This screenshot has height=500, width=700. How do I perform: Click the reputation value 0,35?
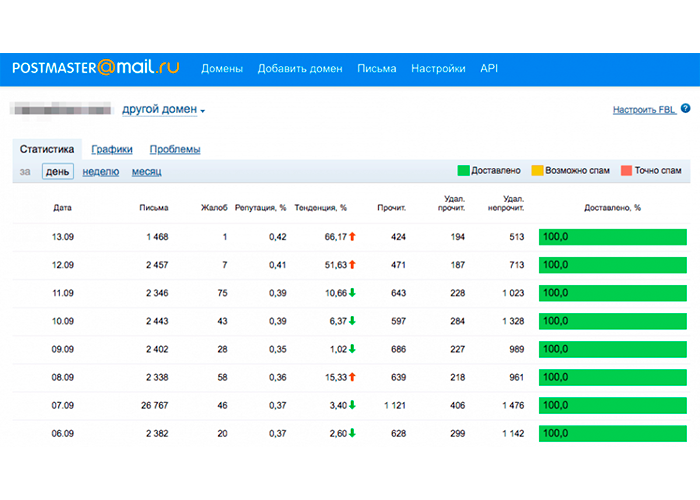pyautogui.click(x=278, y=350)
